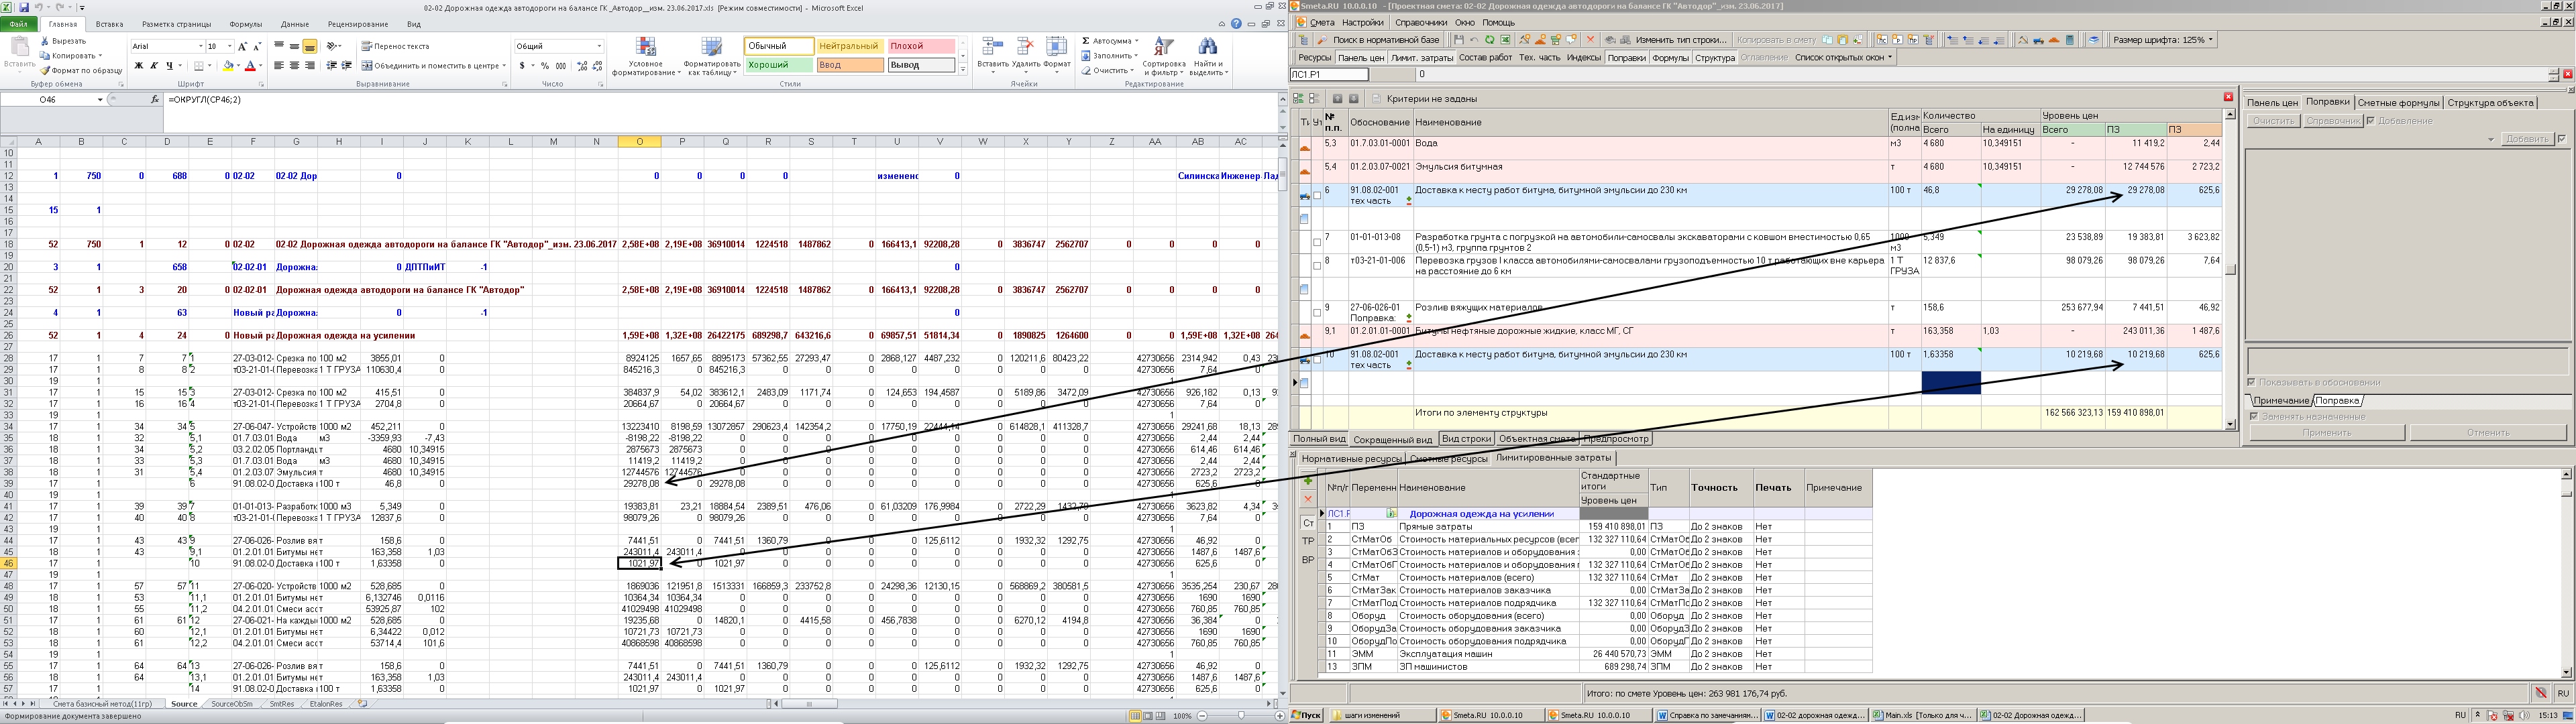Click the green plus icon in limited costs panel

(1308, 481)
